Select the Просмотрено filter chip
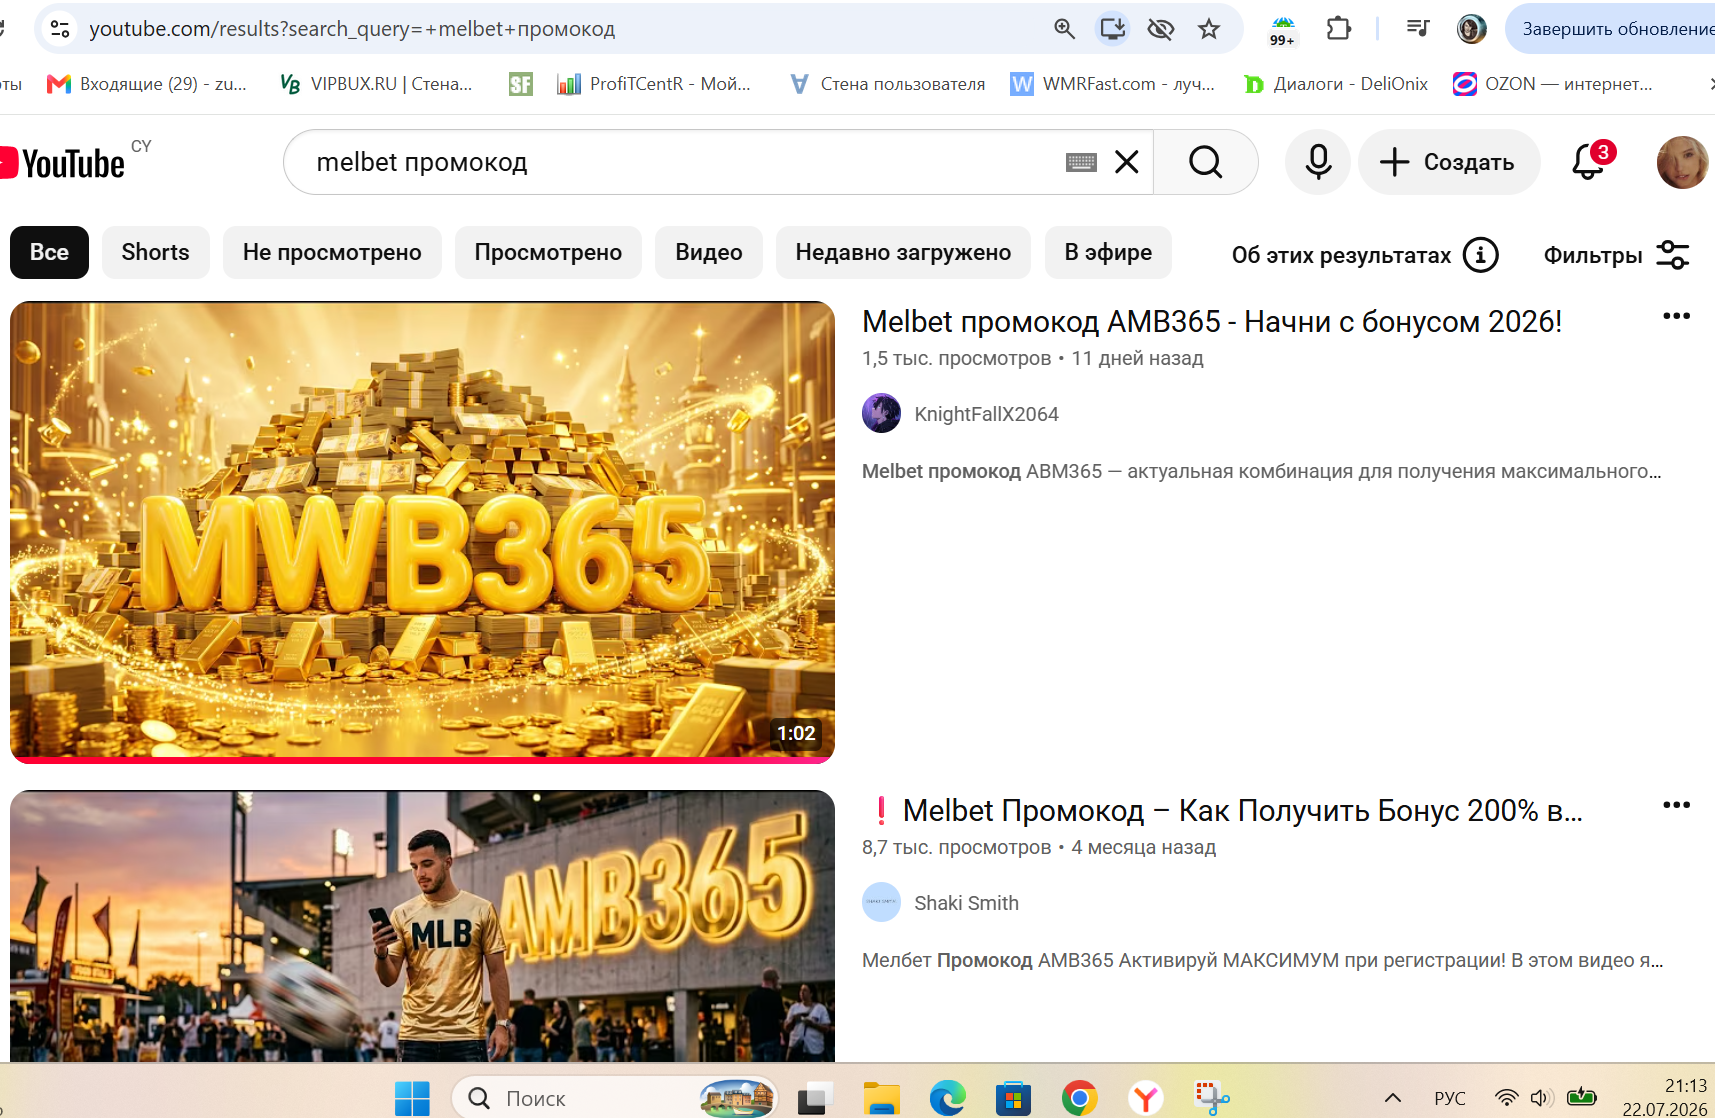Viewport: 1715px width, 1118px height. click(x=548, y=252)
